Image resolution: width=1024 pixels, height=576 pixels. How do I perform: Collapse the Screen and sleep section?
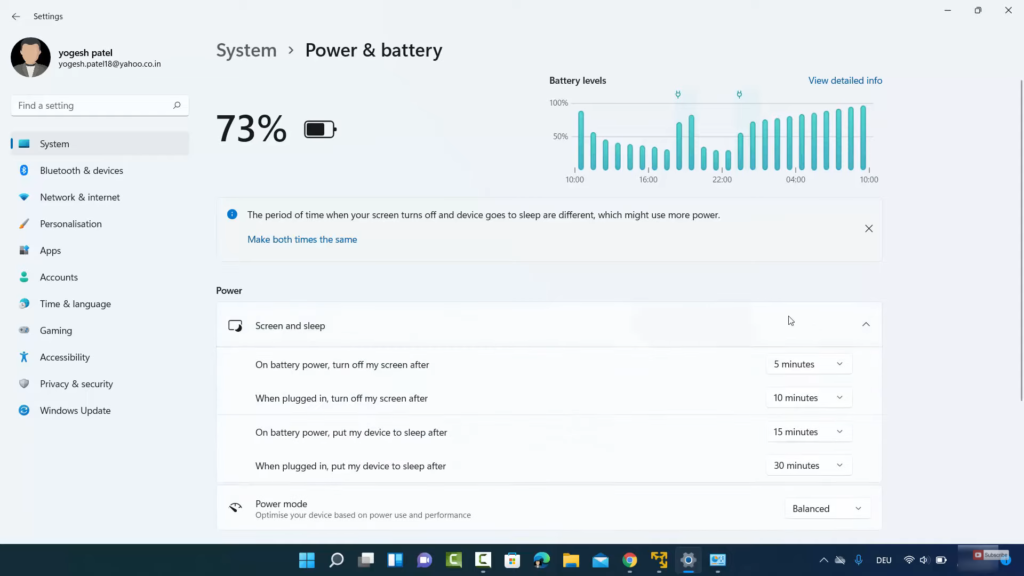point(865,325)
